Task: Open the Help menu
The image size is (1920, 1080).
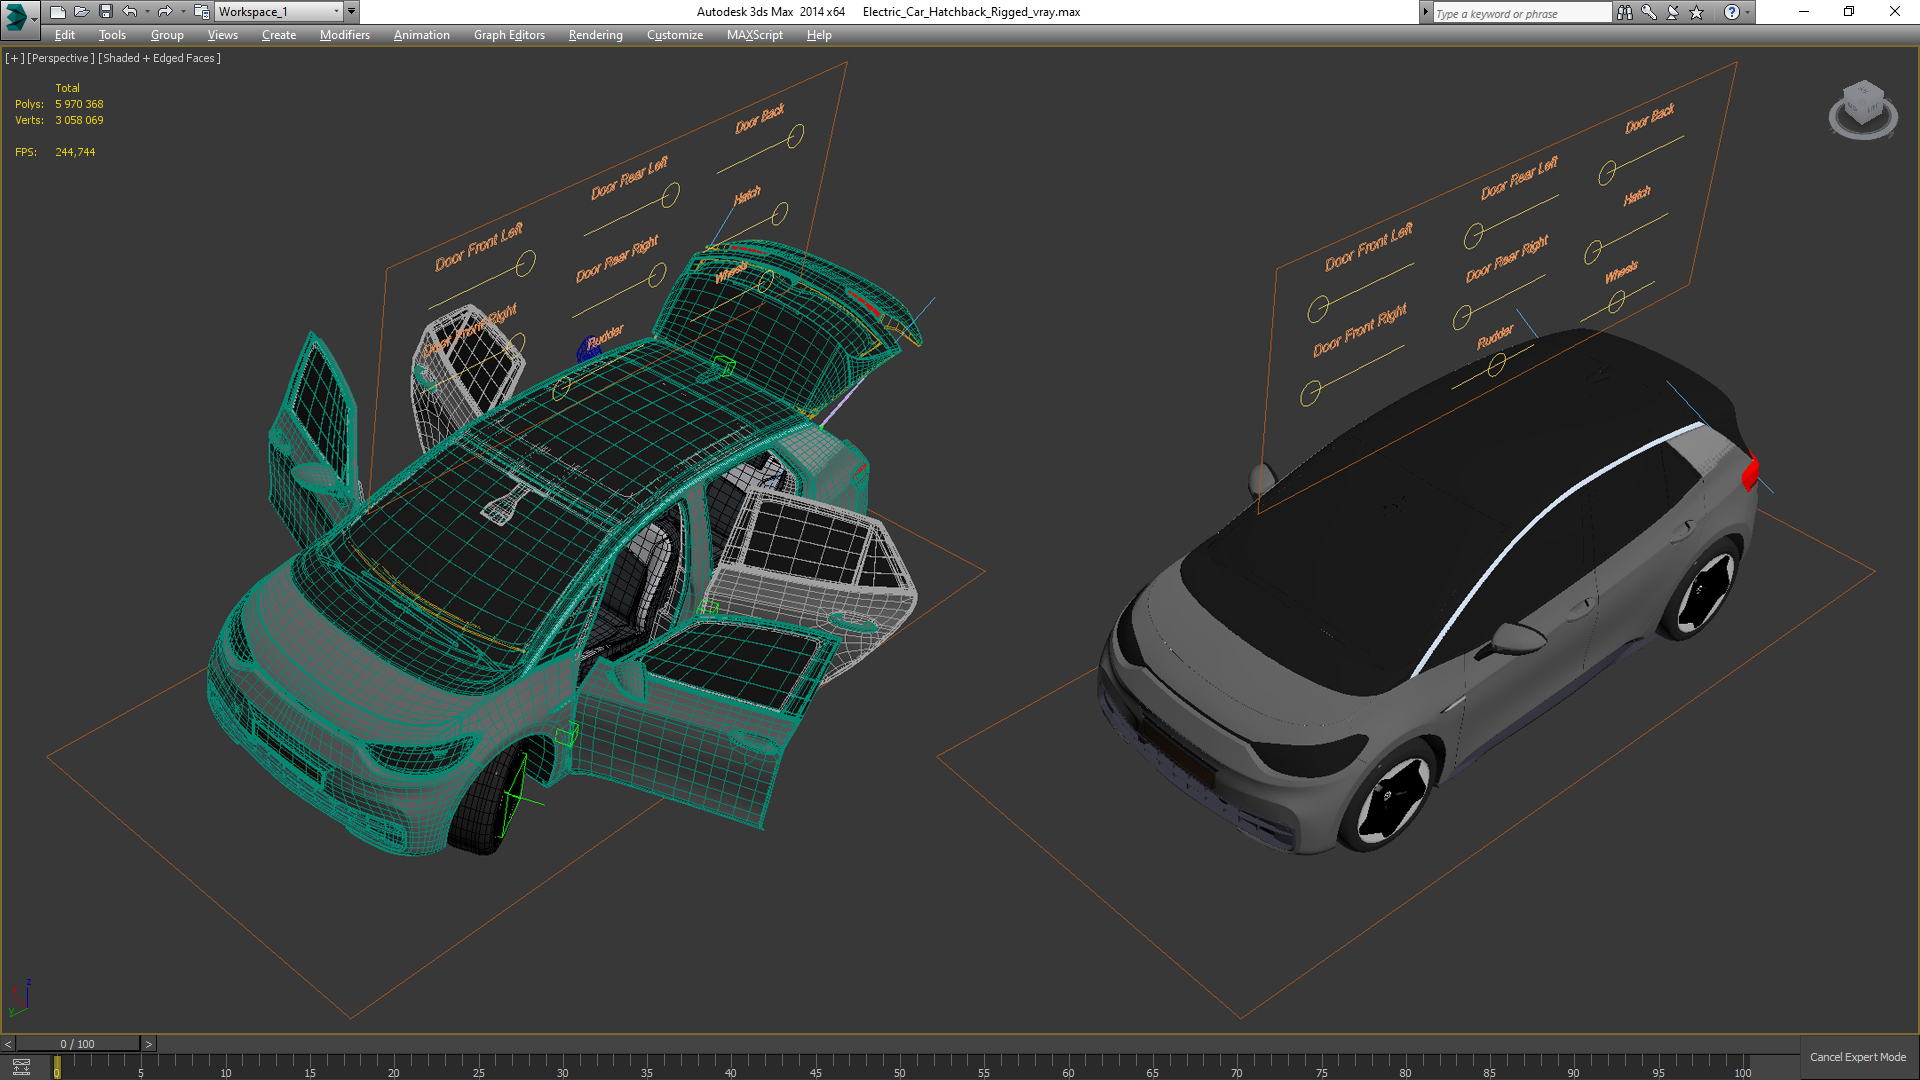Action: tap(819, 35)
